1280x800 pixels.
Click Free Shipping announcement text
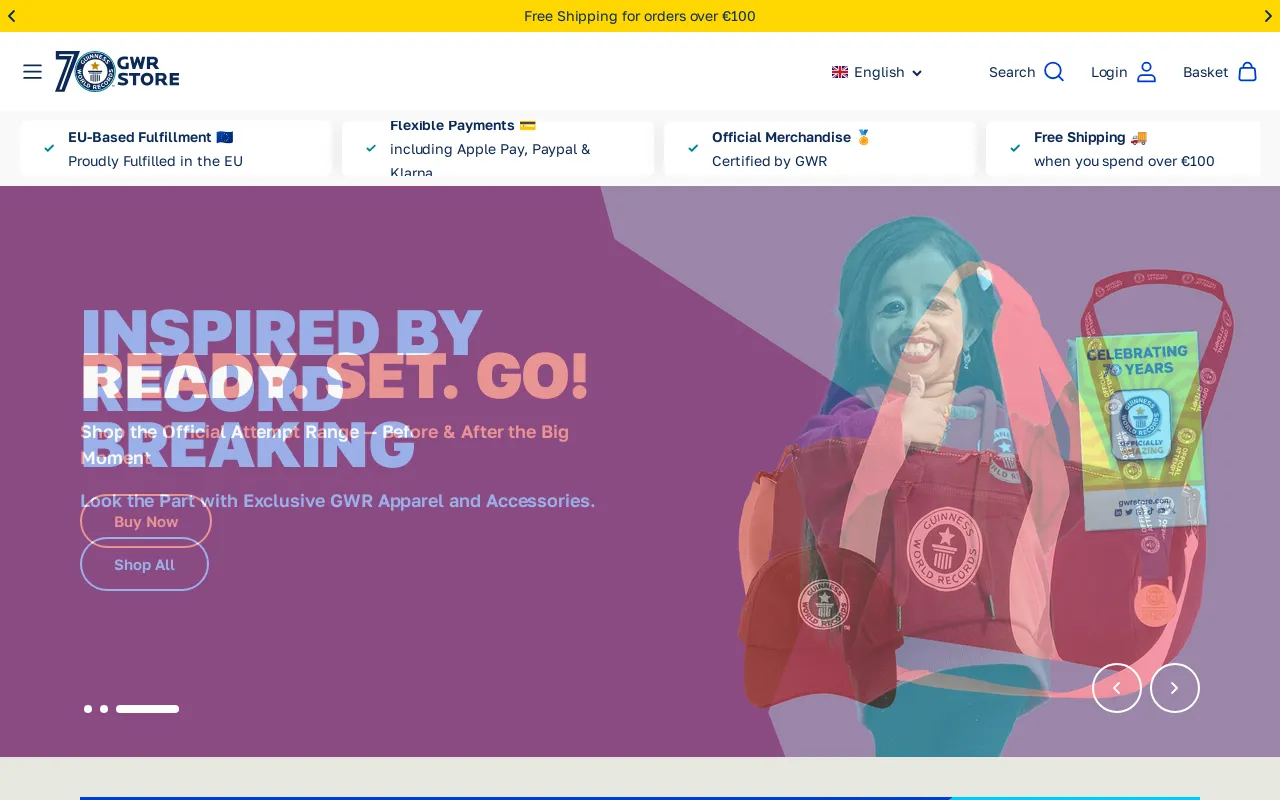pos(640,16)
